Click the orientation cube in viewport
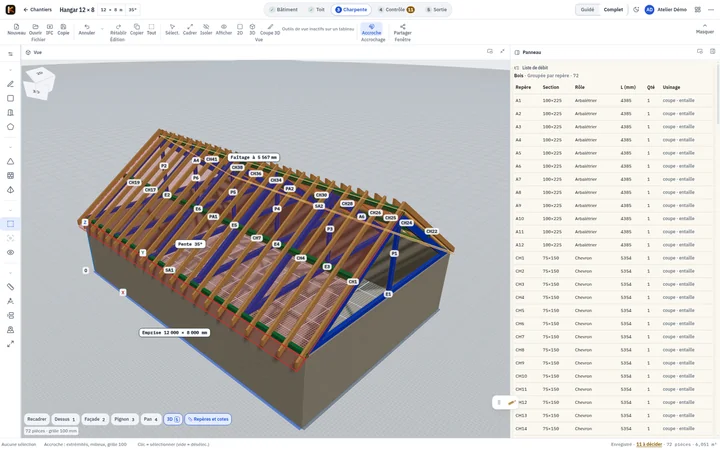The height and width of the screenshot is (450, 720). point(39,83)
